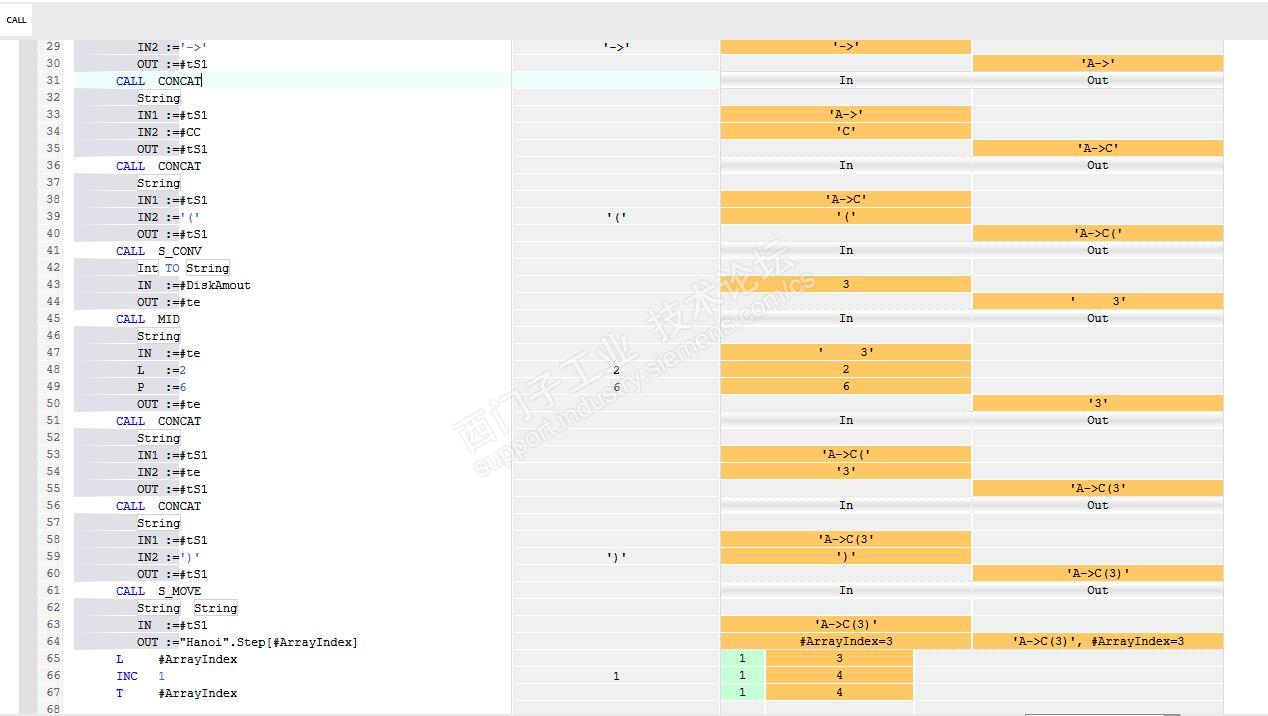1268x716 pixels.
Task: Click the green status cell on line 65
Action: pyautogui.click(x=742, y=658)
